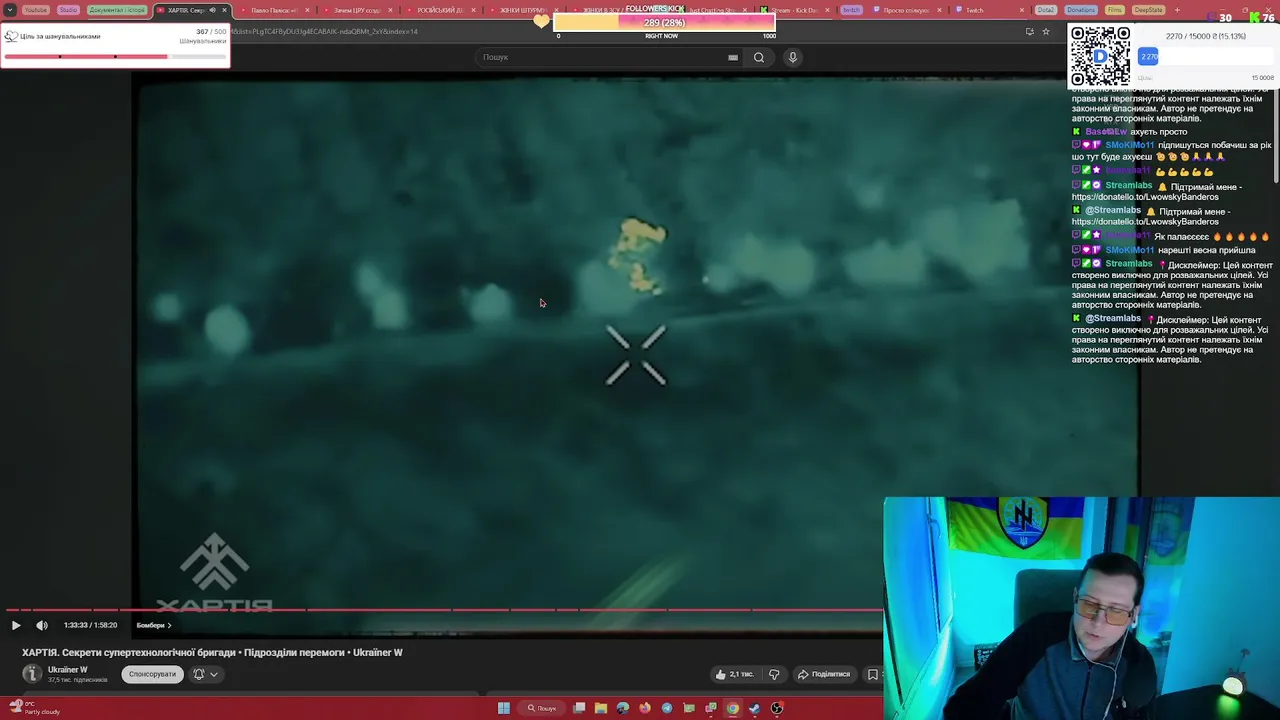
Task: Click the video title ХАРТІЯ. Секрети супертехнологічної бригади
Action: [x=212, y=652]
